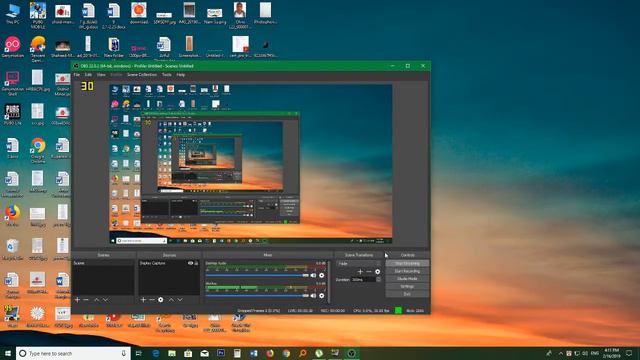640x360 pixels.
Task: Select Scene entry in Scenes list
Action: point(103,263)
